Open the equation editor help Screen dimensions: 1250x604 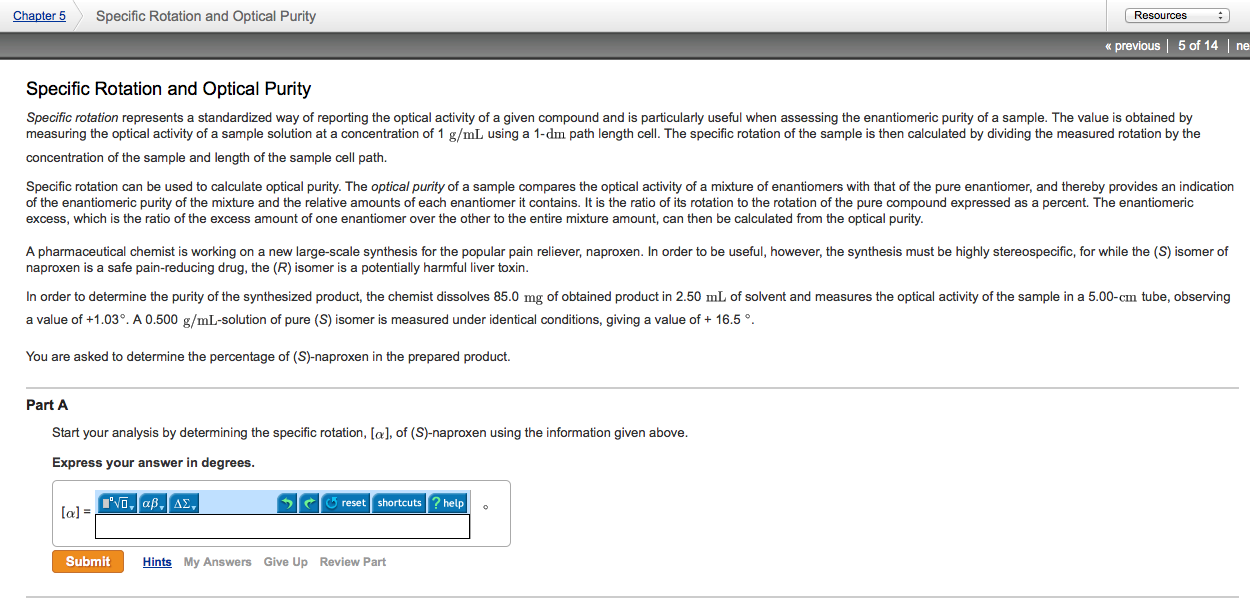(447, 503)
